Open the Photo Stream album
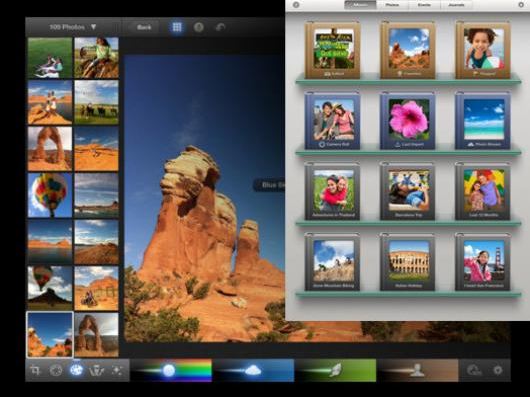Screen dimensions: 530x397 [483, 121]
